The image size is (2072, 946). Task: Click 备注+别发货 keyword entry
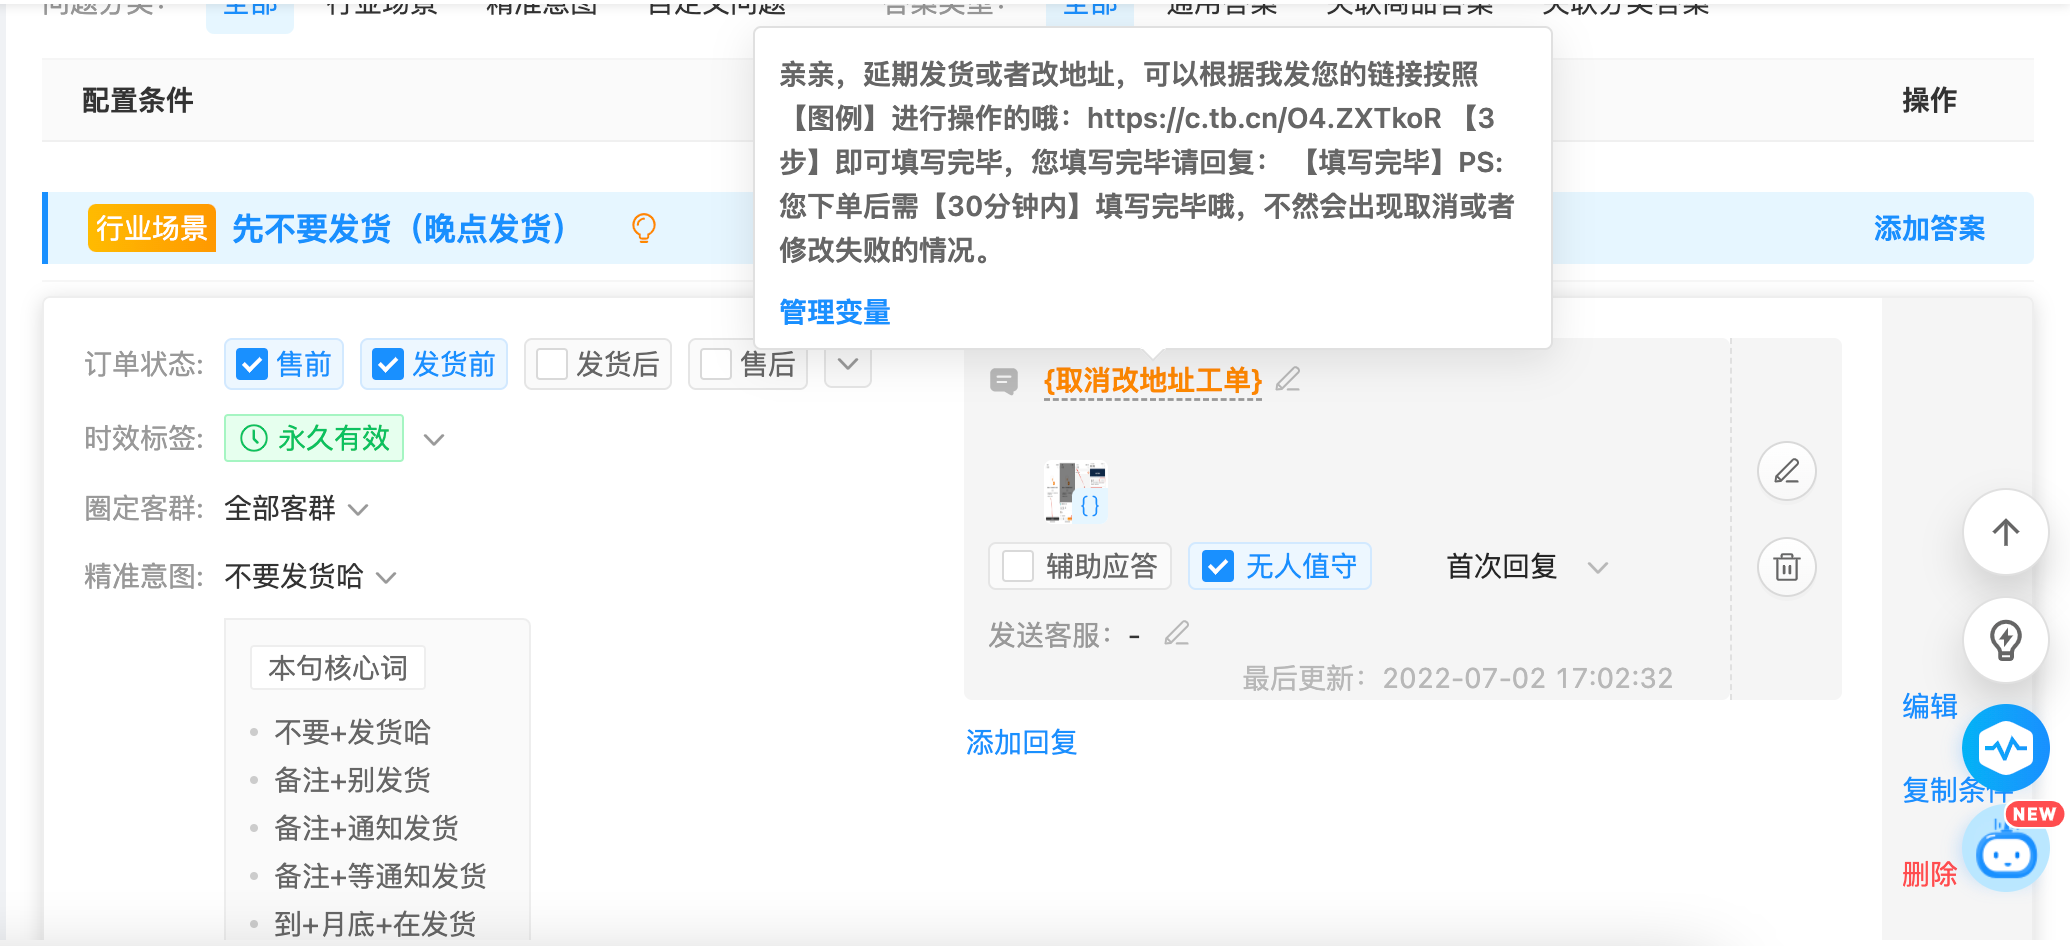click(x=352, y=780)
